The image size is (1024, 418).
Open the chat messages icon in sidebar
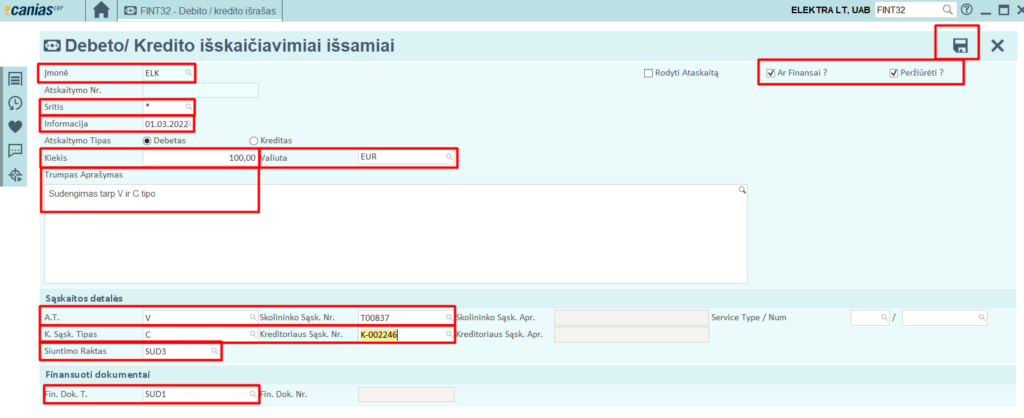pos(15,151)
